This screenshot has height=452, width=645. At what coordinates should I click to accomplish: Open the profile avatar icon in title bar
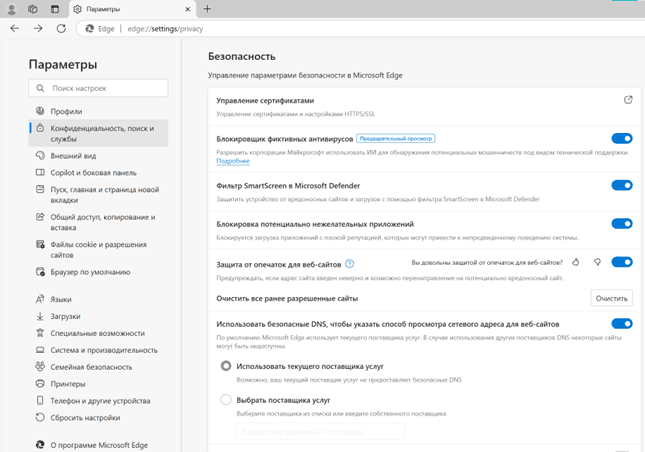click(11, 9)
